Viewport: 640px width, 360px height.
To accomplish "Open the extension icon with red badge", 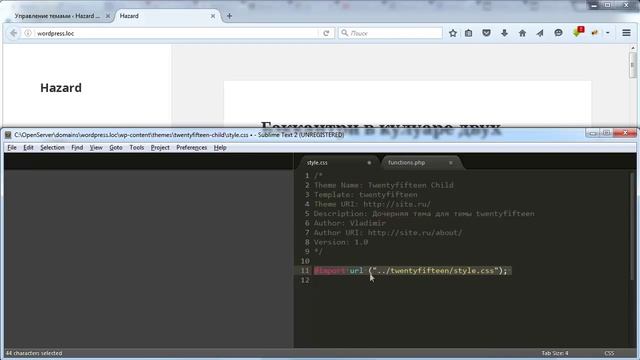I will pos(578,32).
